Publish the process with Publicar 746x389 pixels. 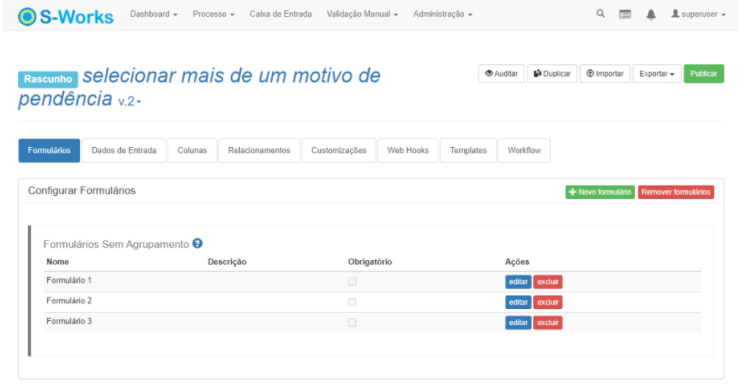coord(704,74)
